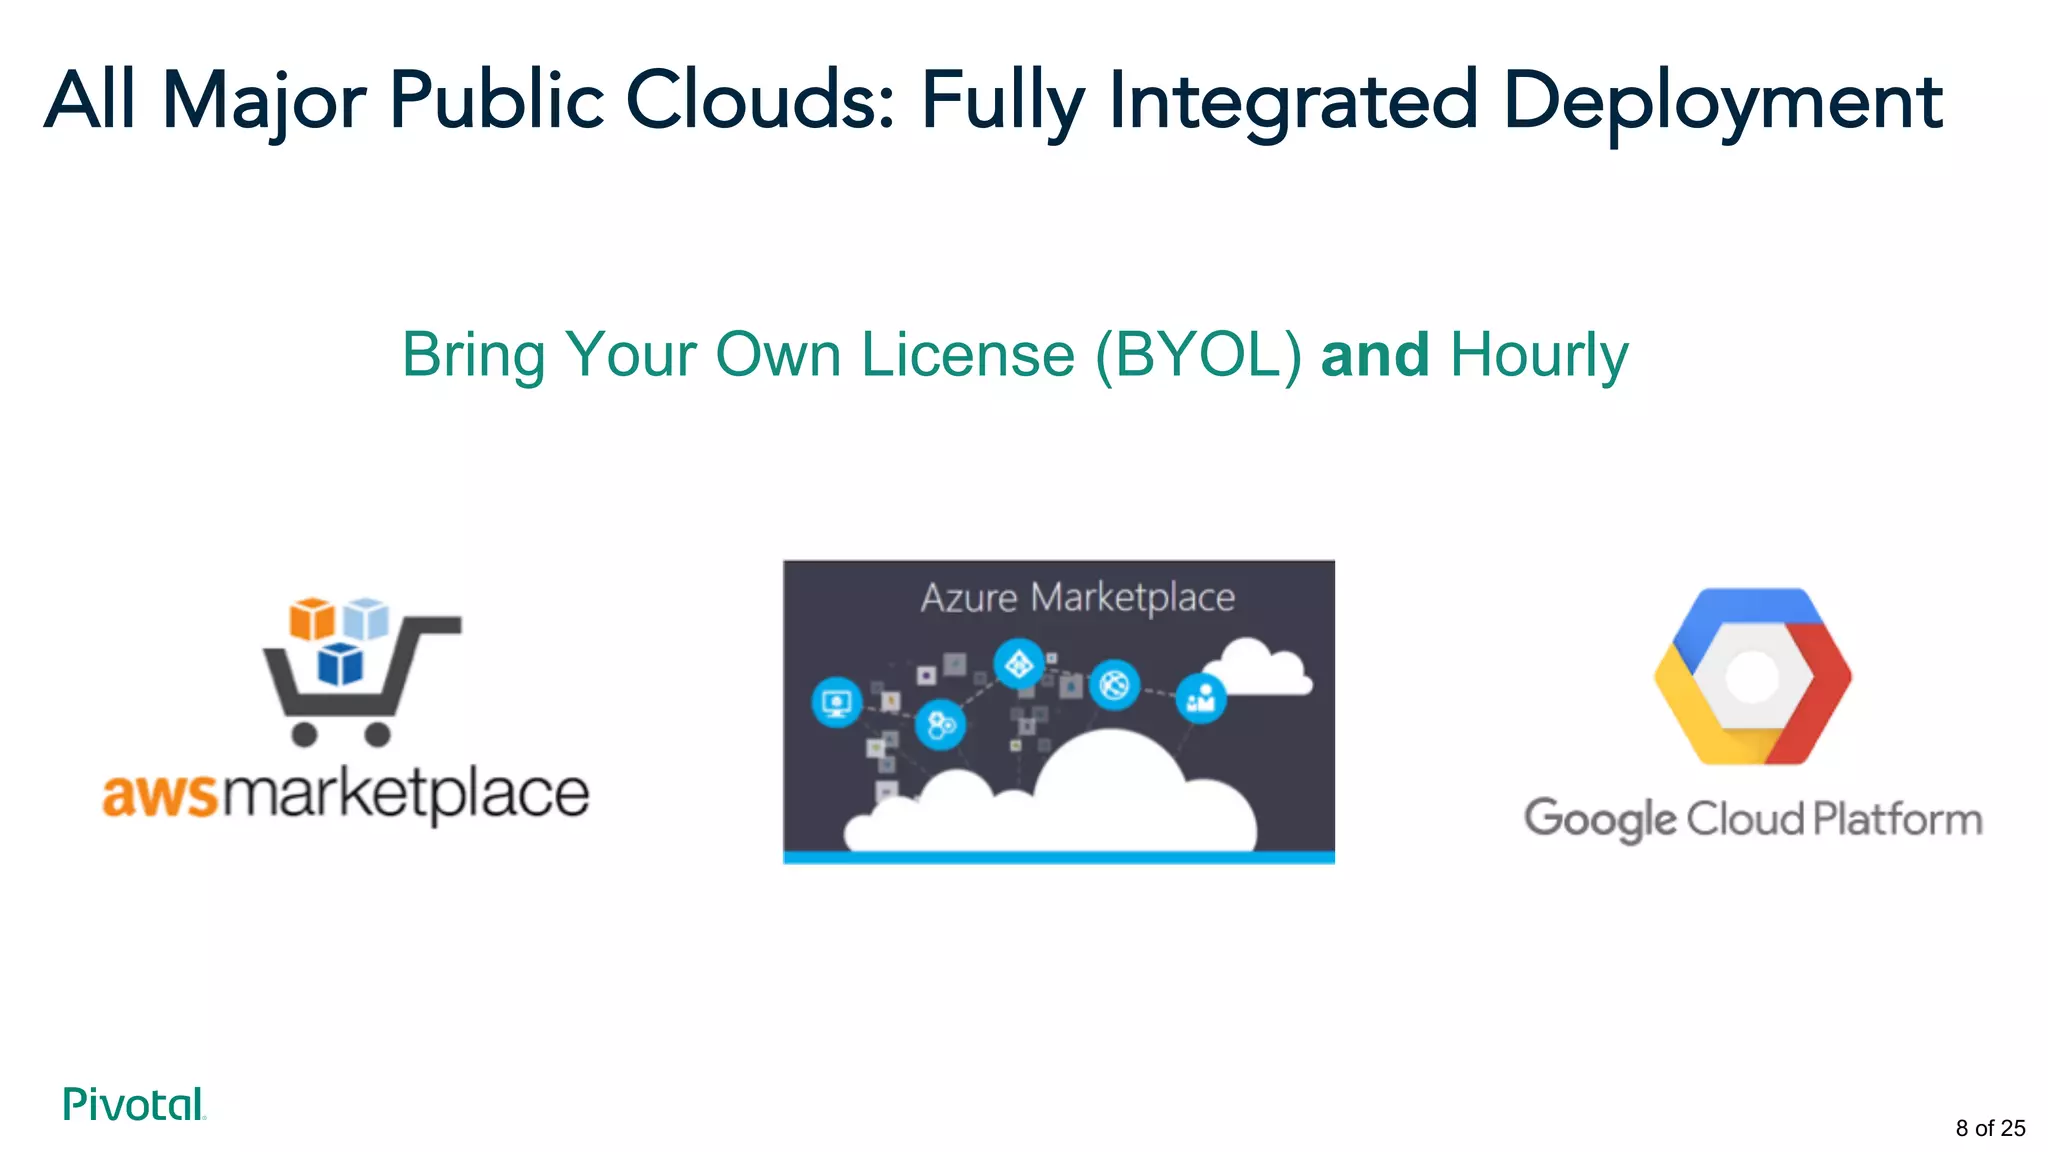Click the AWS Marketplace shopping cart icon
The height and width of the screenshot is (1152, 2048).
pyautogui.click(x=361, y=672)
